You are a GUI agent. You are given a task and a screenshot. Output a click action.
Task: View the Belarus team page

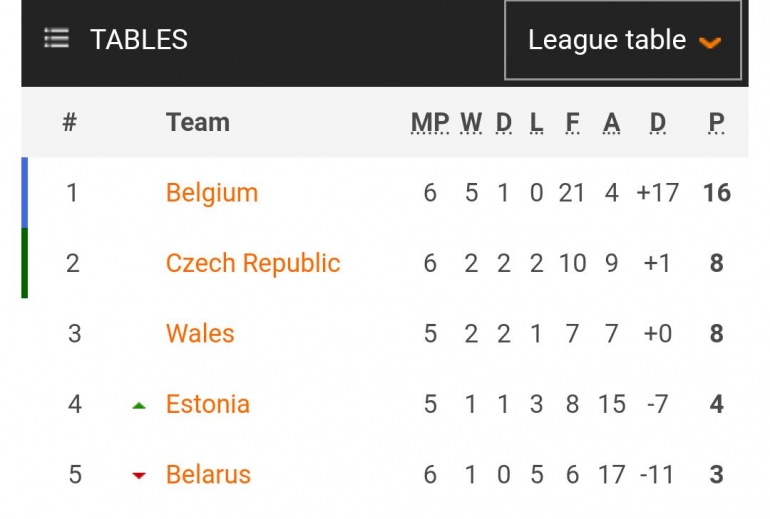coord(209,474)
